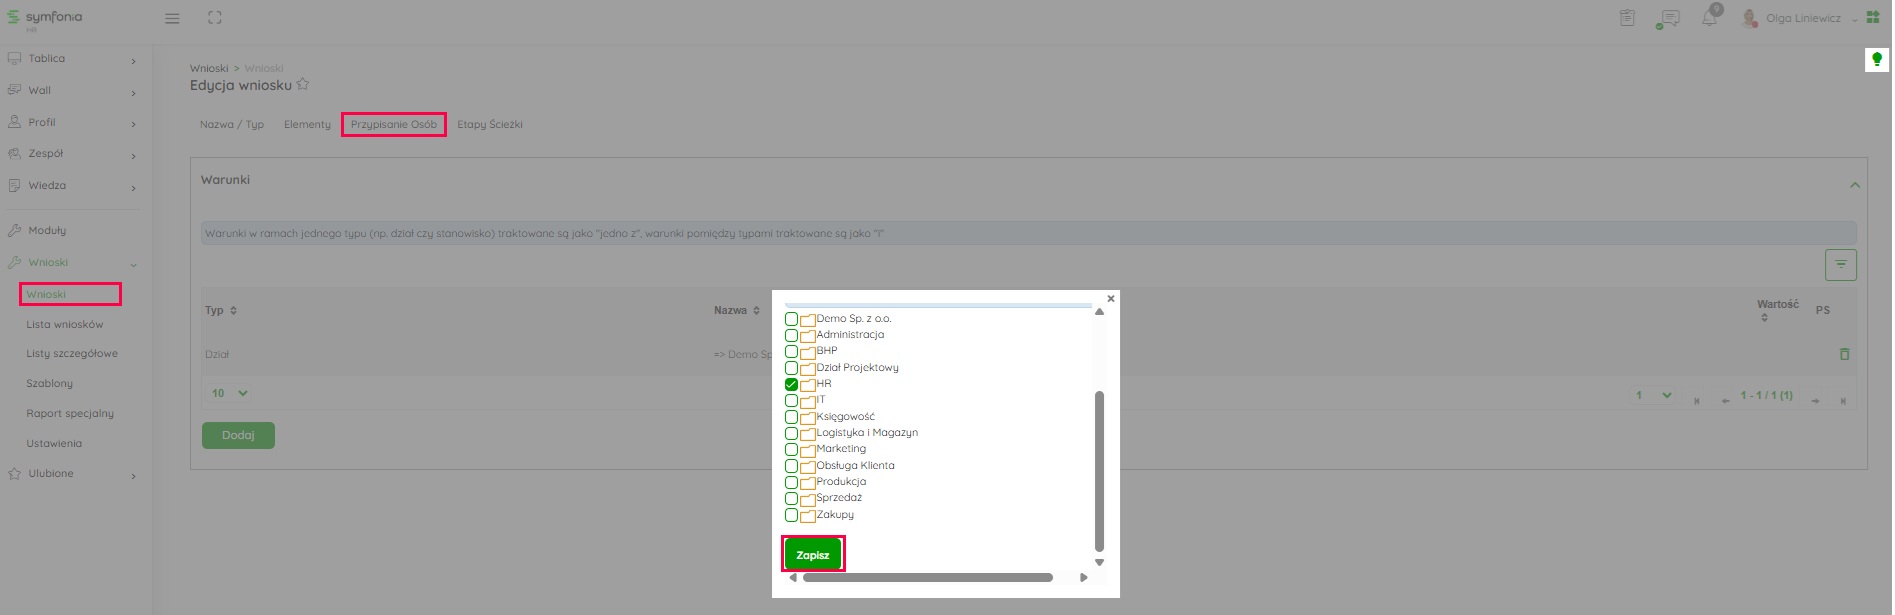Open Lista wniosków in sidebar
1895x615 pixels.
pos(65,324)
